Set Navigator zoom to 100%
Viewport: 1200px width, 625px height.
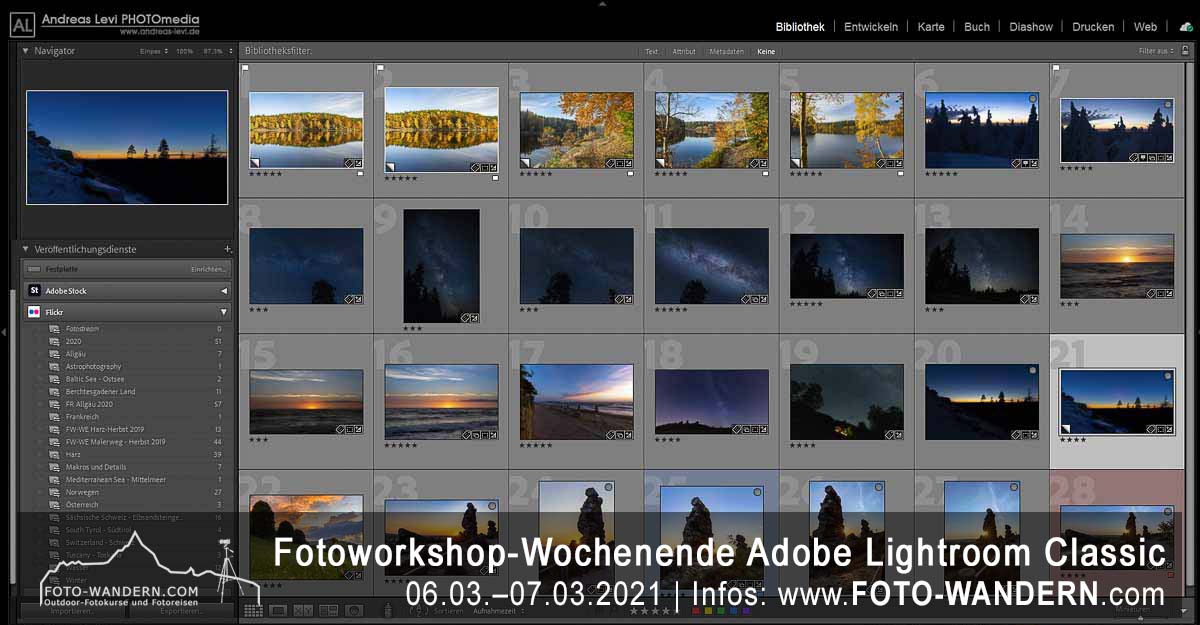184,50
